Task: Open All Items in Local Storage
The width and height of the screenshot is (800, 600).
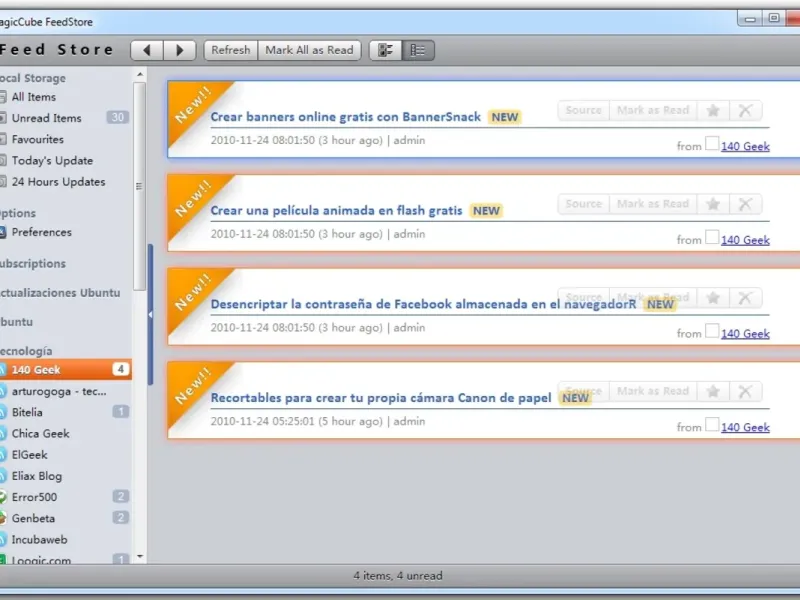Action: click(x=34, y=97)
